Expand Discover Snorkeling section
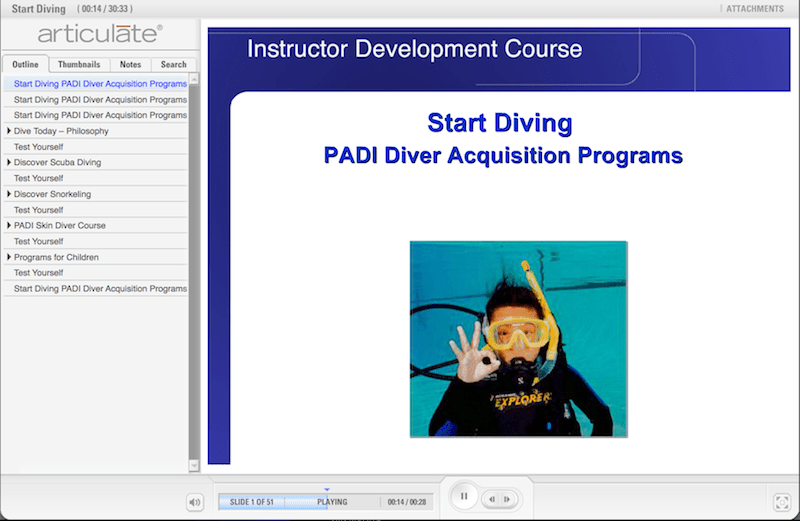 pyautogui.click(x=9, y=194)
